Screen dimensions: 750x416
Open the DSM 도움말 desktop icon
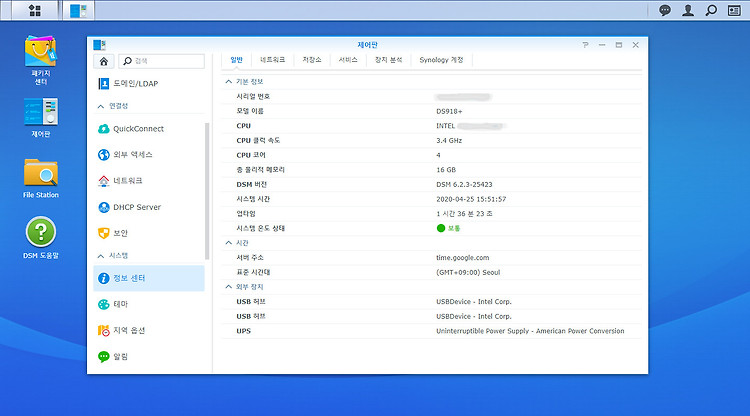coord(41,238)
